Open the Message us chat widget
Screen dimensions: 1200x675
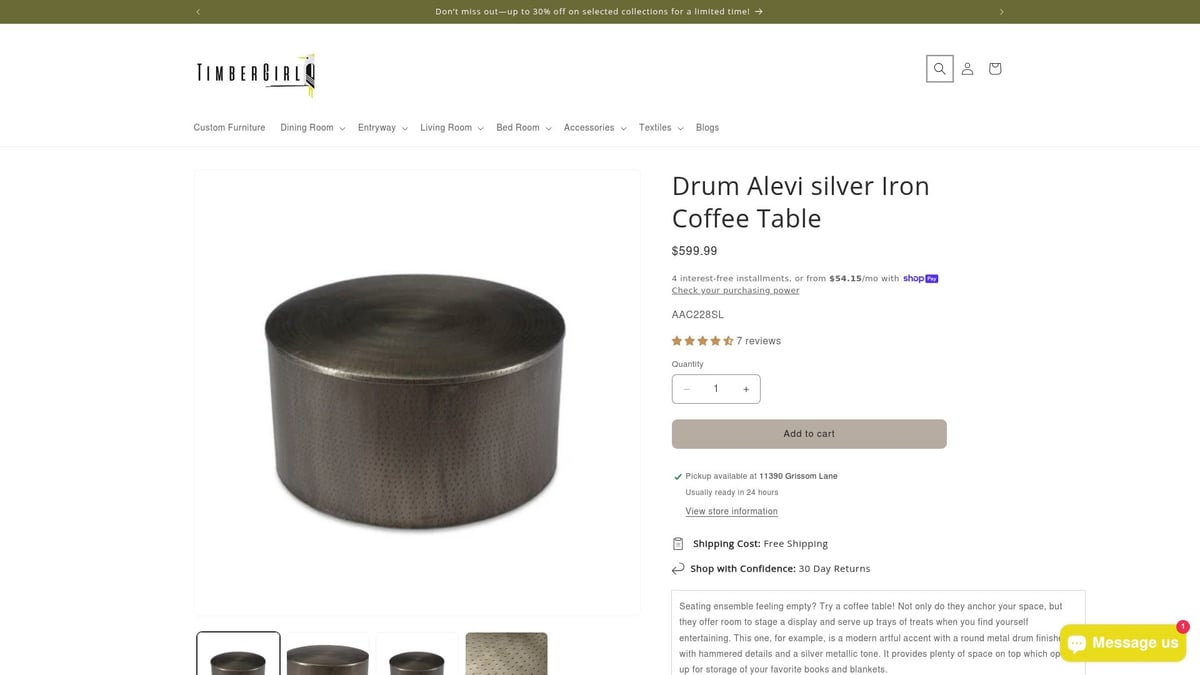click(1123, 643)
